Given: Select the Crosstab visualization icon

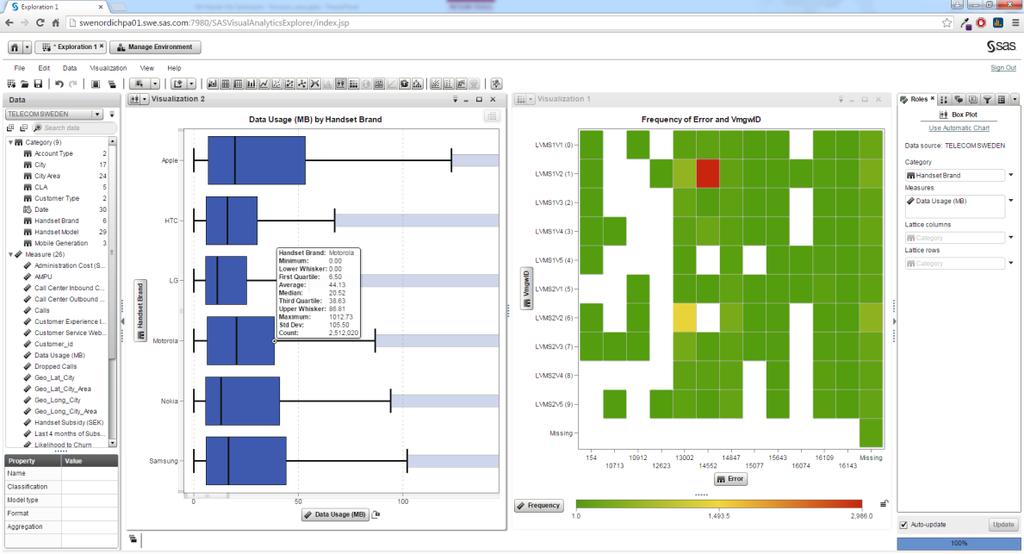Looking at the screenshot, I should [238, 84].
